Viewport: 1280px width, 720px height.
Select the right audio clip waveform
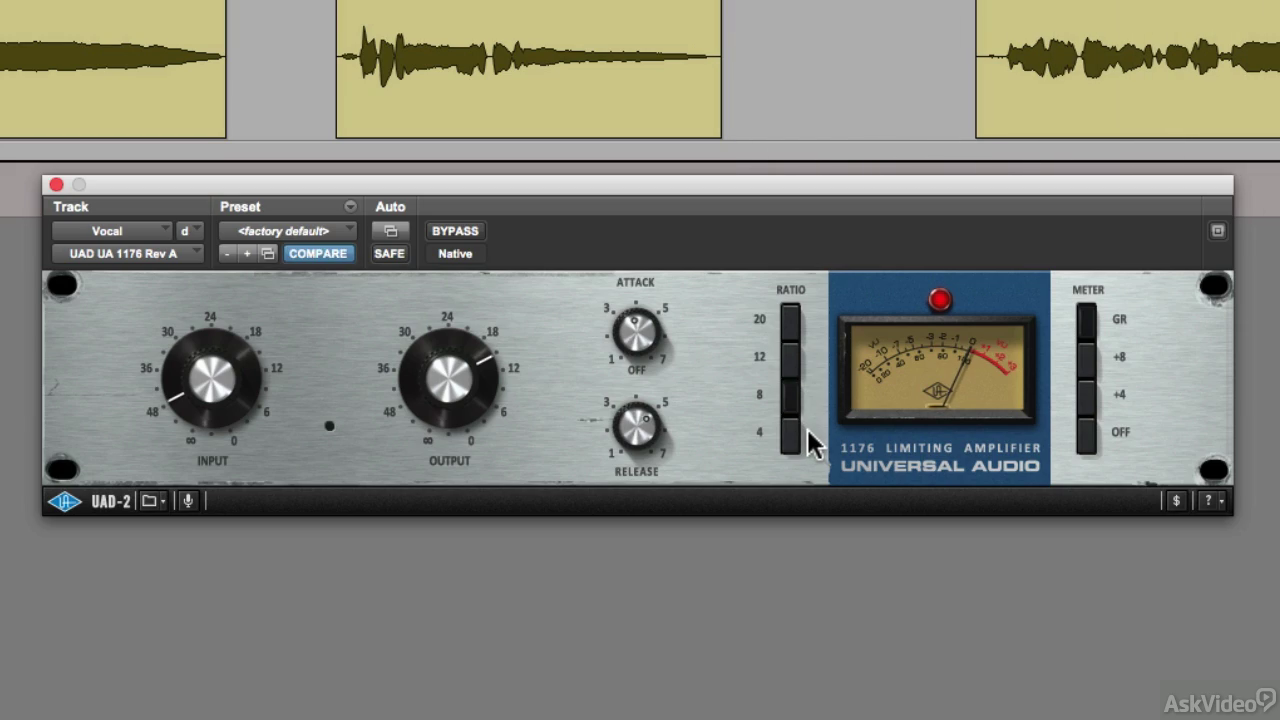(1128, 69)
